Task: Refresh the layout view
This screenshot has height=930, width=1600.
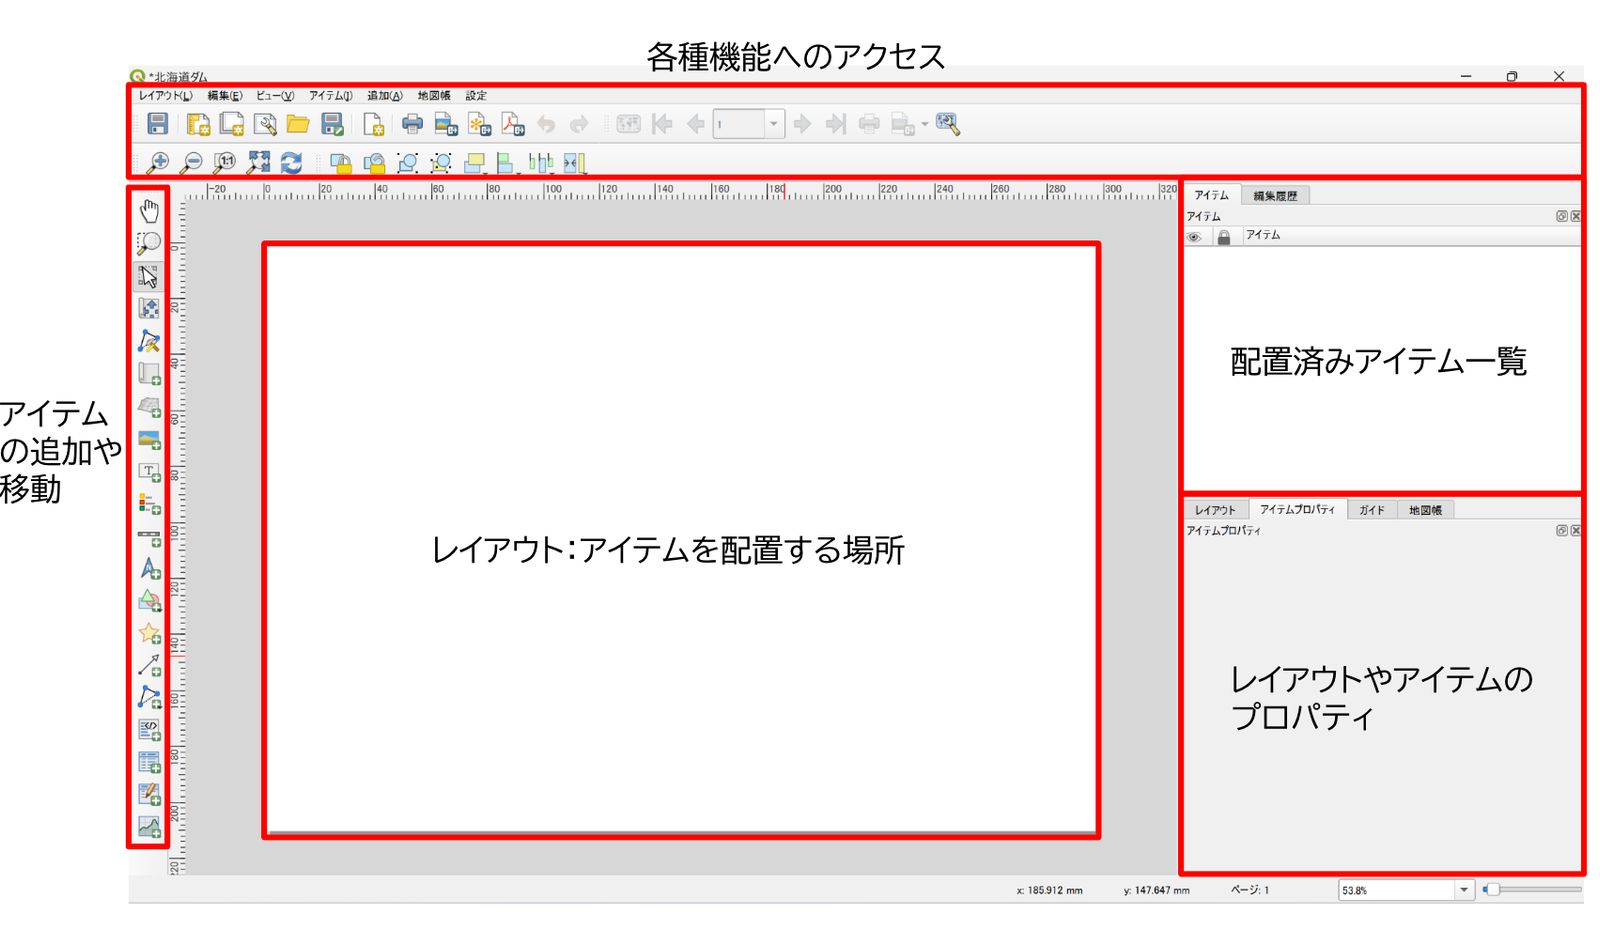Action: [x=291, y=162]
